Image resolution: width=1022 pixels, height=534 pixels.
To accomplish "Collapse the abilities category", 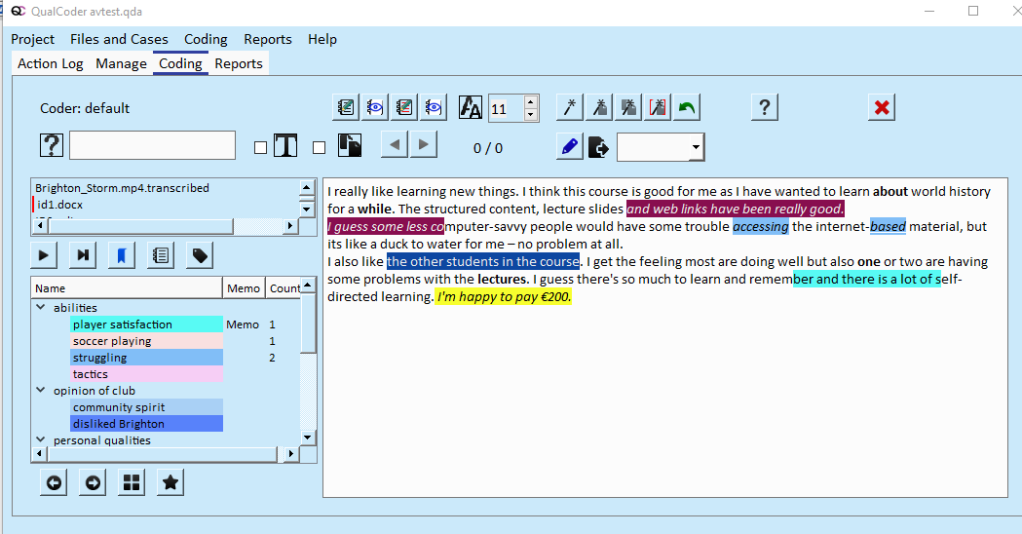I will (x=41, y=308).
